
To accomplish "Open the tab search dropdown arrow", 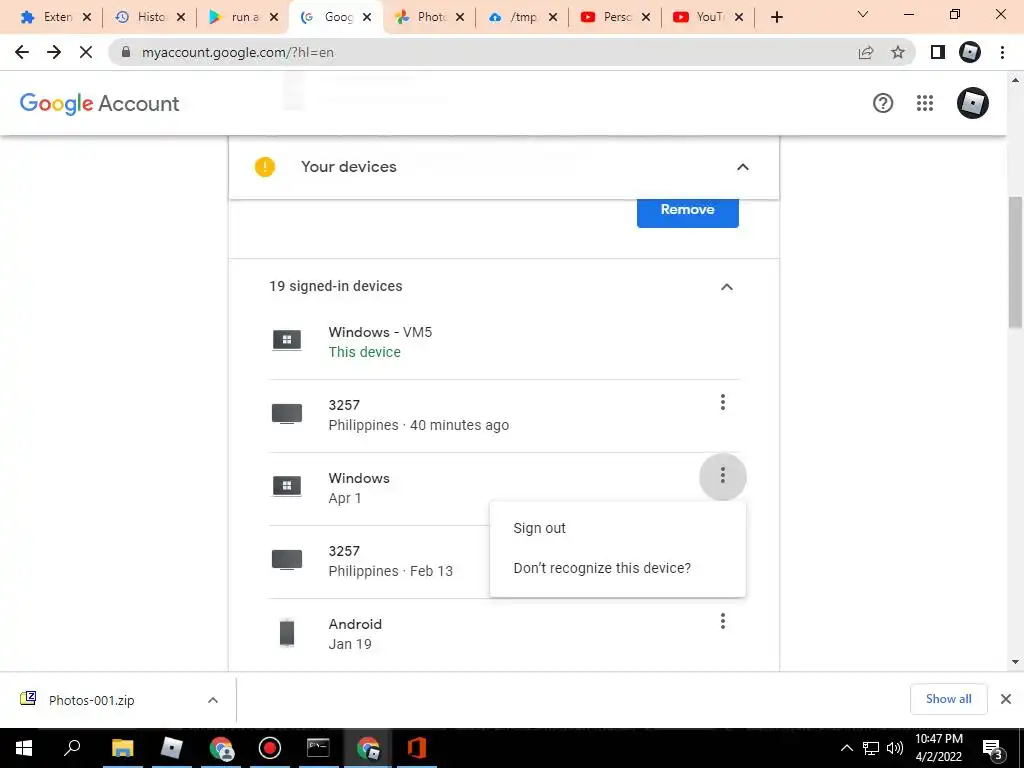I will 863,14.
